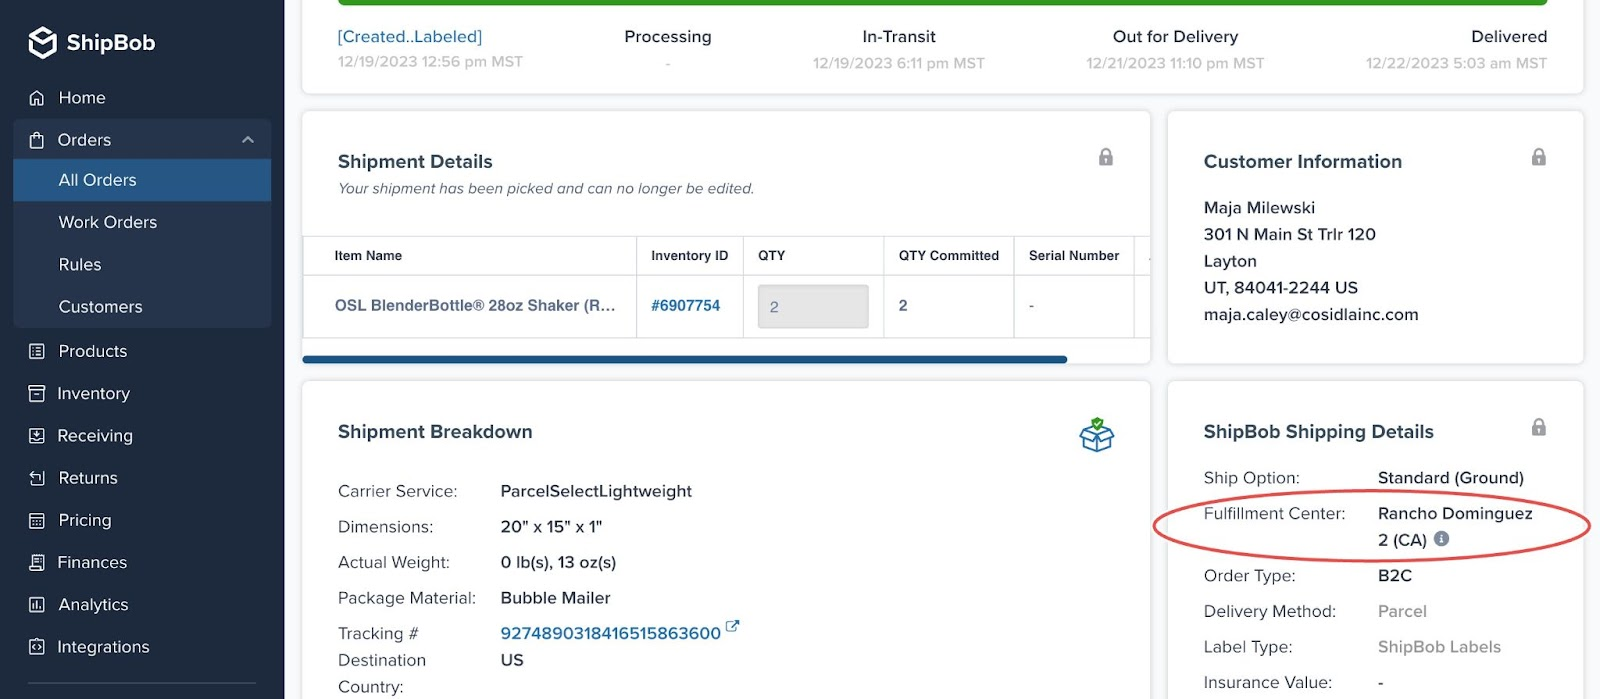Click the Inventory box icon
The width and height of the screenshot is (1600, 699).
pos(37,393)
